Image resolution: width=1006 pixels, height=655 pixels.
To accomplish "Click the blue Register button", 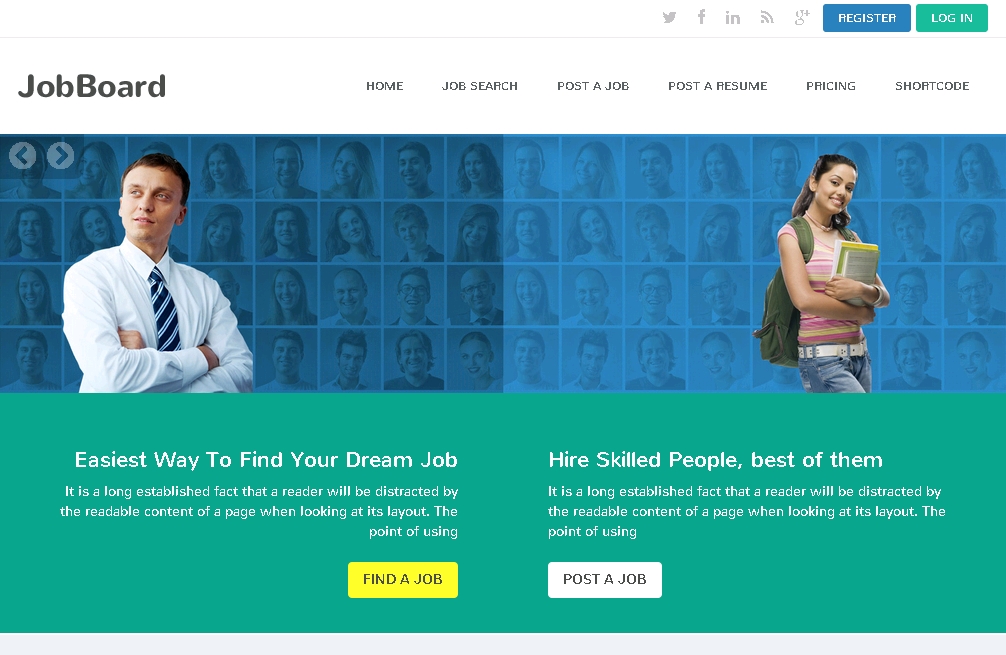I will (867, 18).
